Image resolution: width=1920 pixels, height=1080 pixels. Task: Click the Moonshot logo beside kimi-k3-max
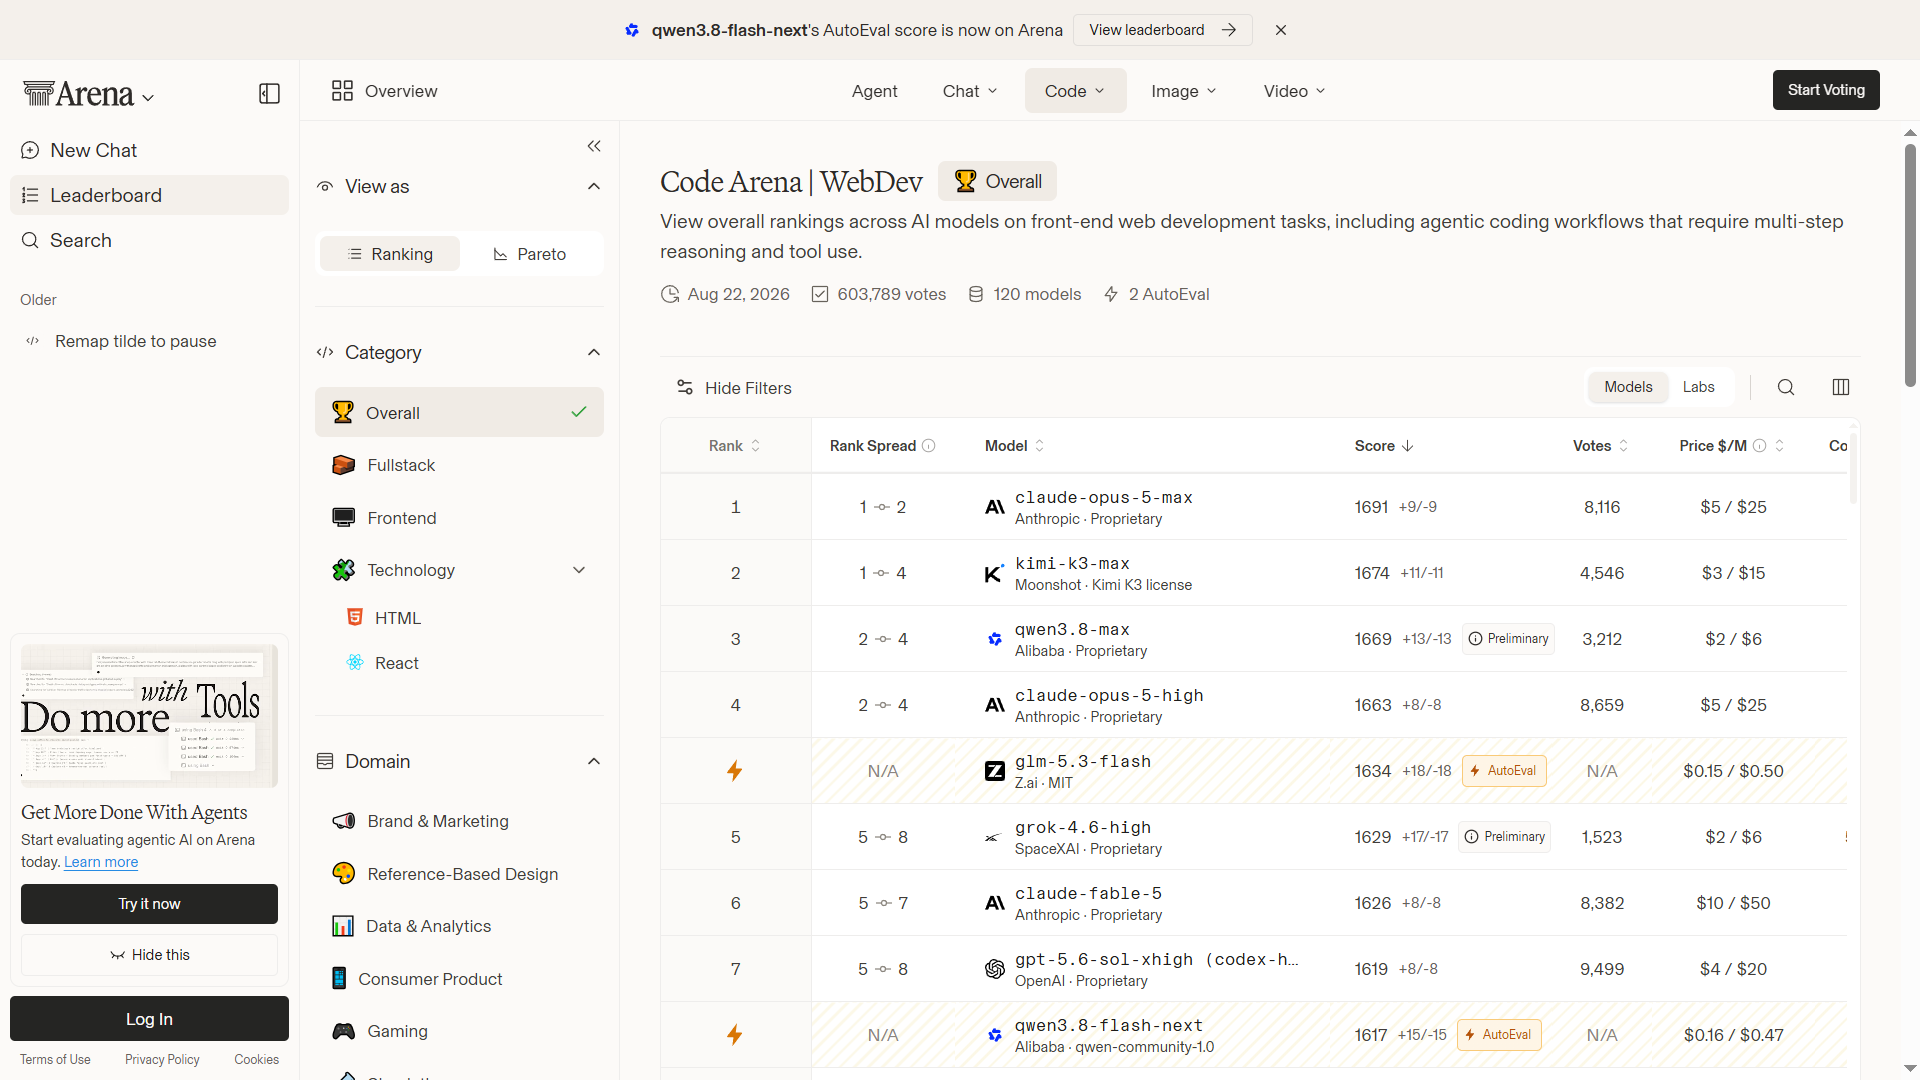(x=994, y=573)
